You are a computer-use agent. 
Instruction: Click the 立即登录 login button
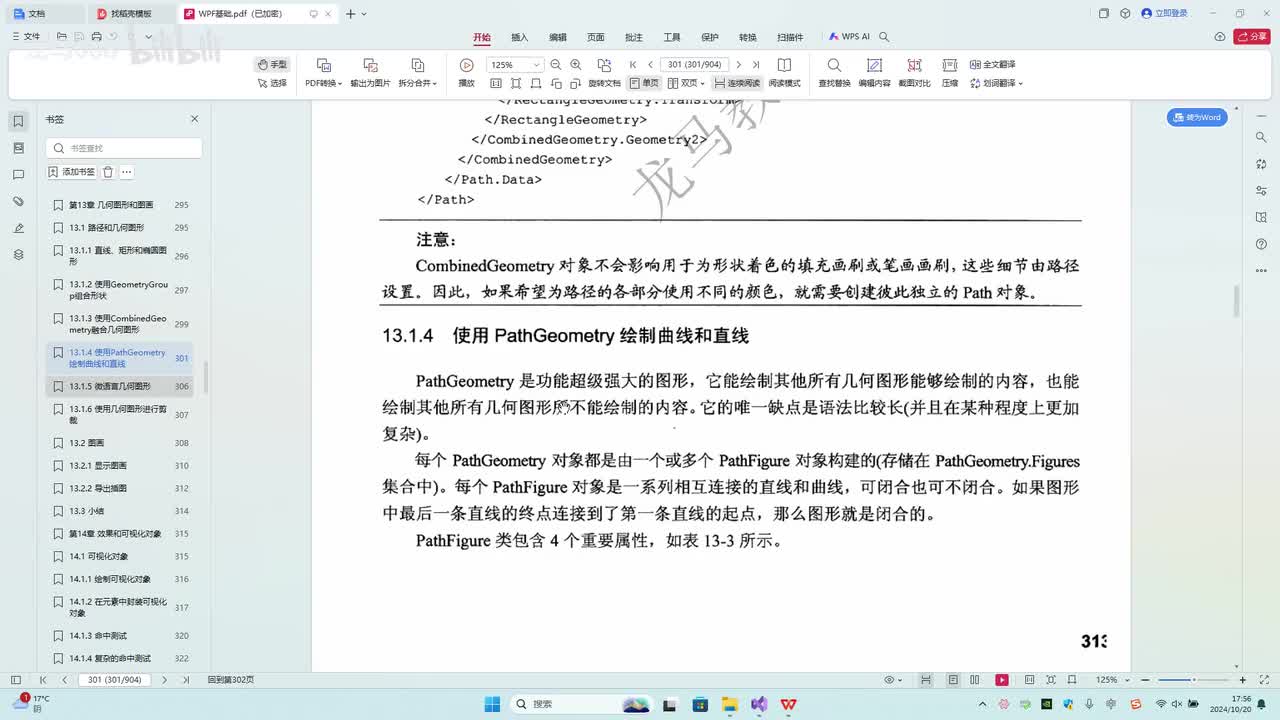tap(1164, 13)
